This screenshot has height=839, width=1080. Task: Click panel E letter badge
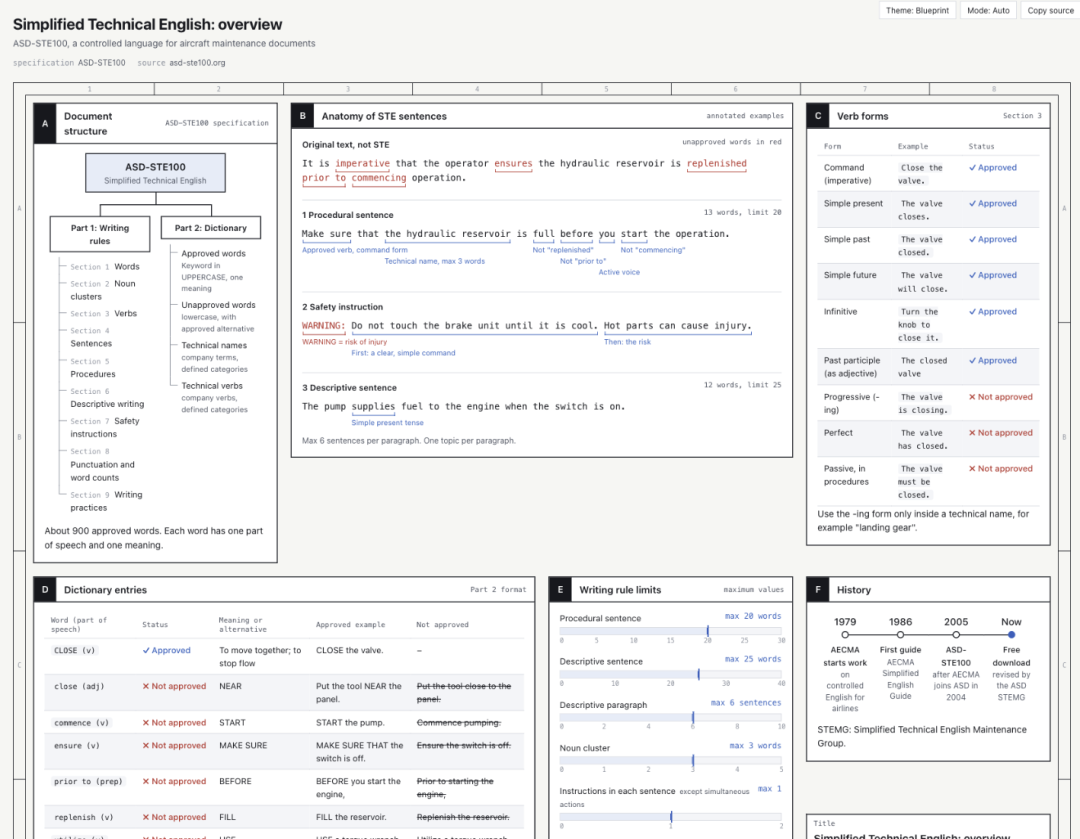click(560, 590)
